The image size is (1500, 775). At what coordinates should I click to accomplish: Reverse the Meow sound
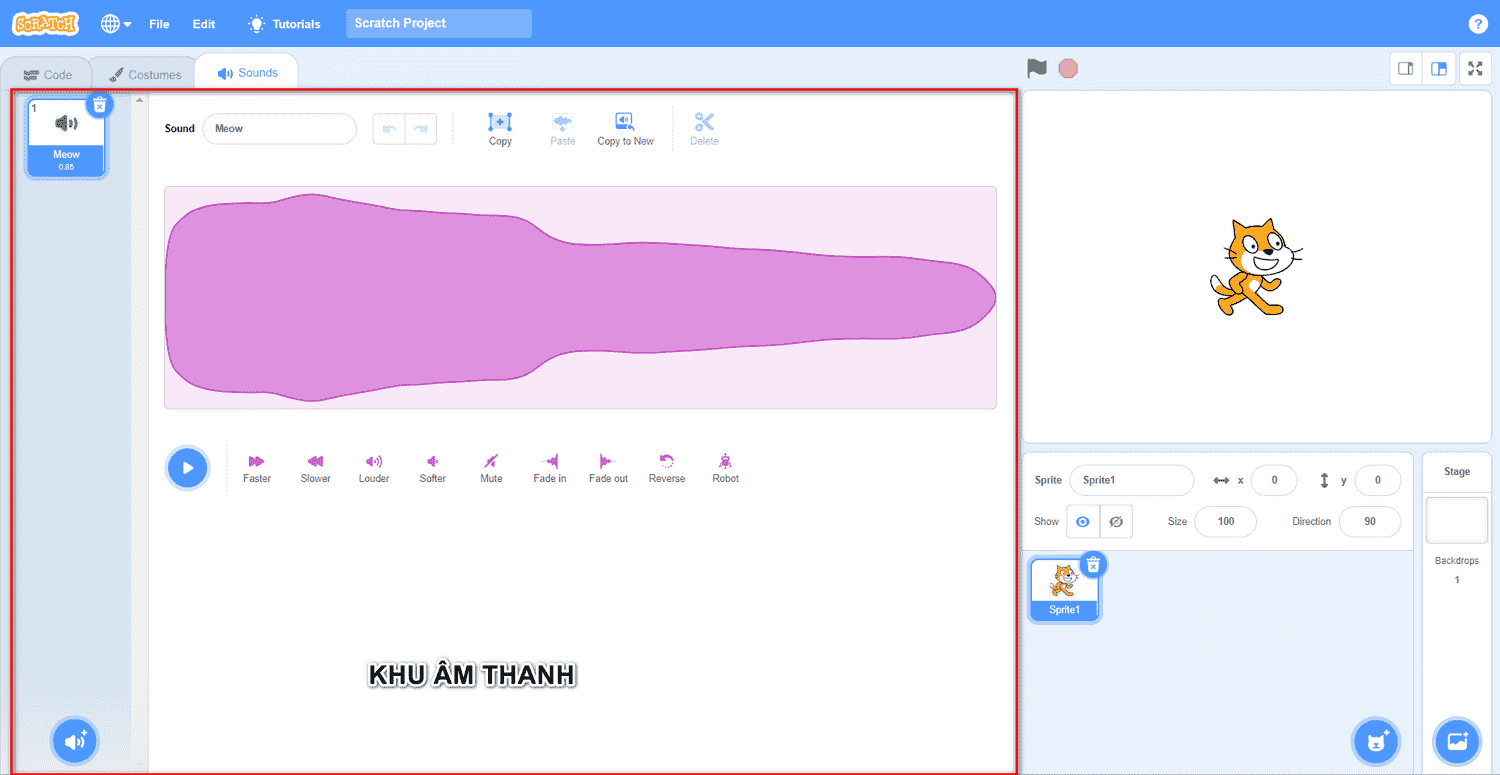click(666, 467)
